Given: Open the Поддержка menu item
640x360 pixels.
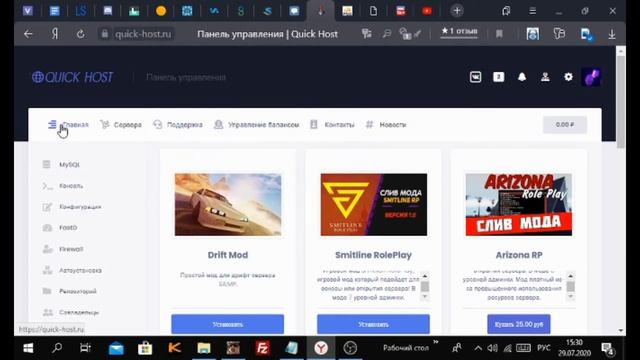Looking at the screenshot, I should tap(178, 124).
